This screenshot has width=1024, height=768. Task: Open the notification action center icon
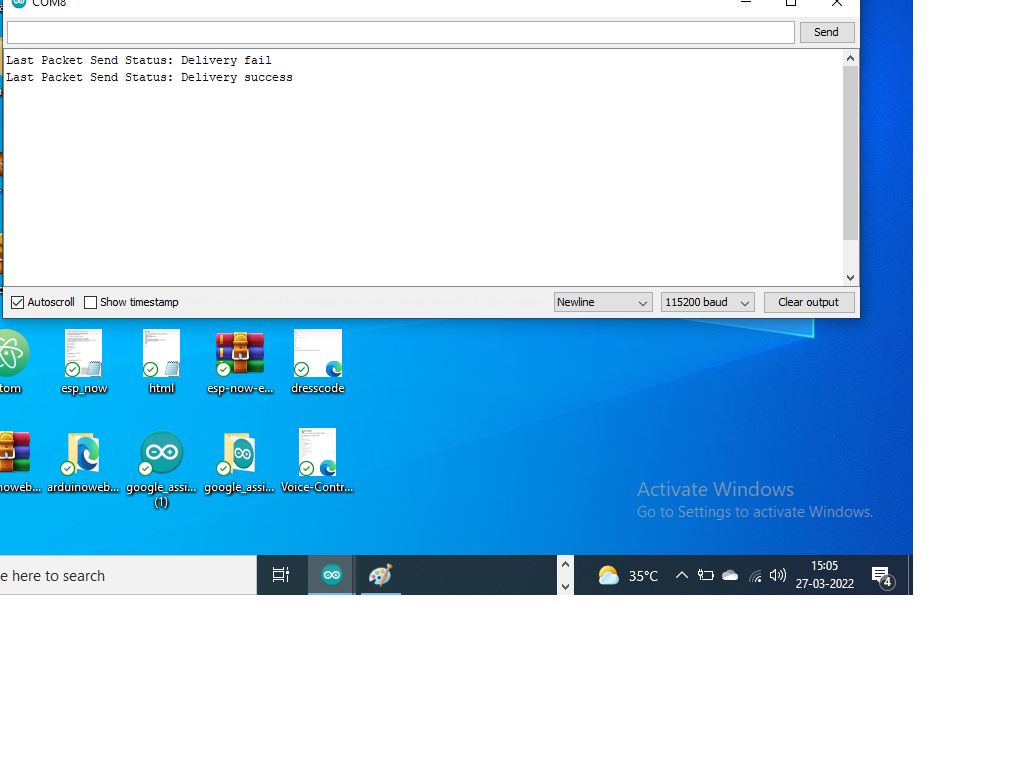coord(883,577)
